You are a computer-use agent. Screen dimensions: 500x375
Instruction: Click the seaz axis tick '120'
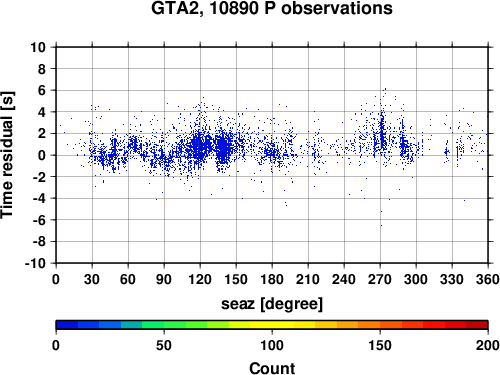pyautogui.click(x=200, y=279)
